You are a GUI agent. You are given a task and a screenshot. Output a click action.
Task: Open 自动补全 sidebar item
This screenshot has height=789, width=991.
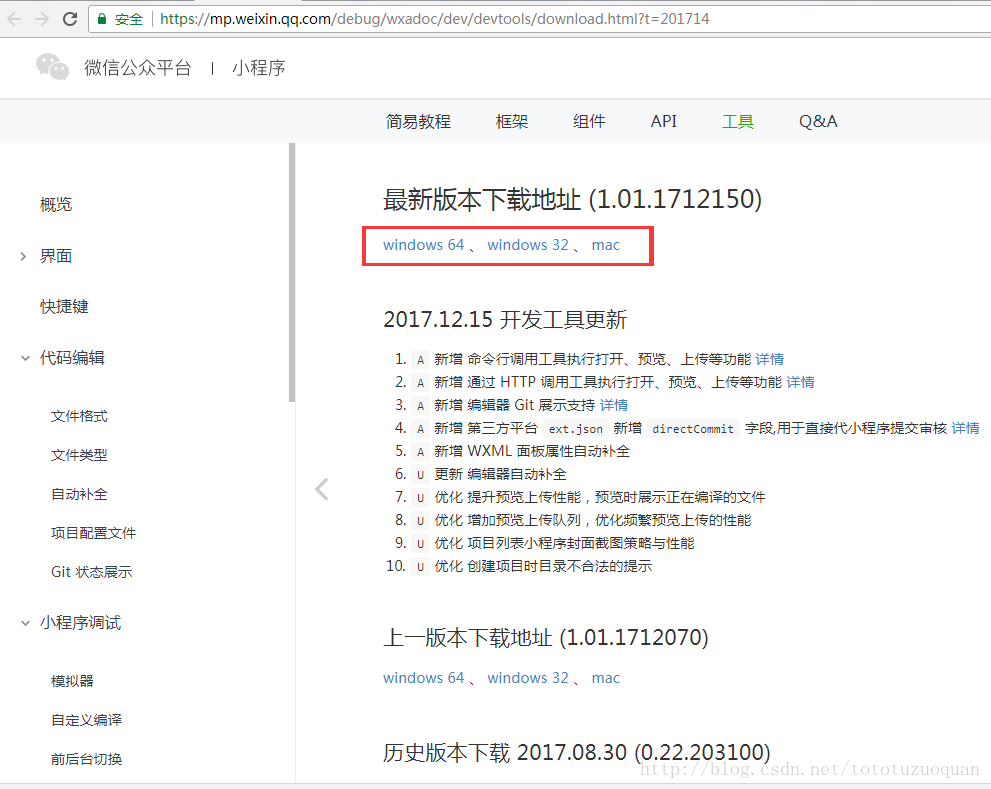coord(80,494)
